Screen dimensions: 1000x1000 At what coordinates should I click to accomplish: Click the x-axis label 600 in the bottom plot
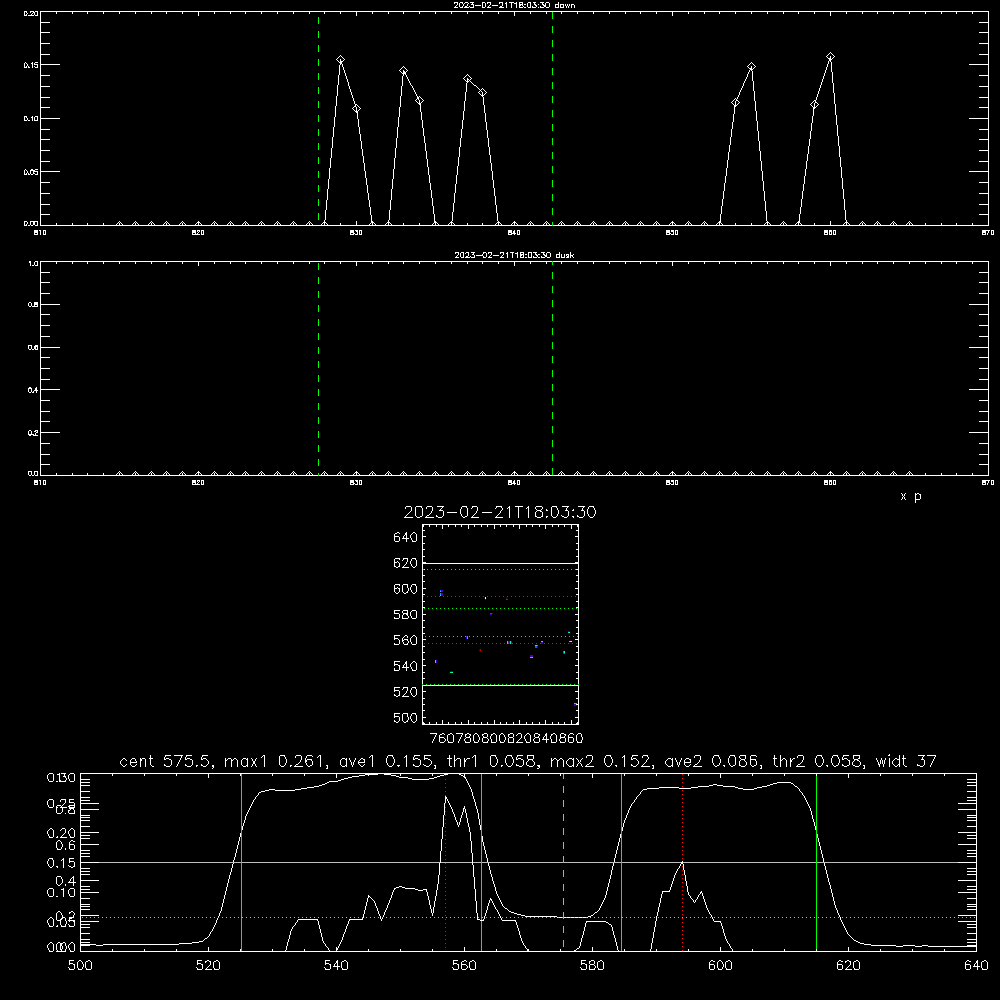click(x=721, y=966)
